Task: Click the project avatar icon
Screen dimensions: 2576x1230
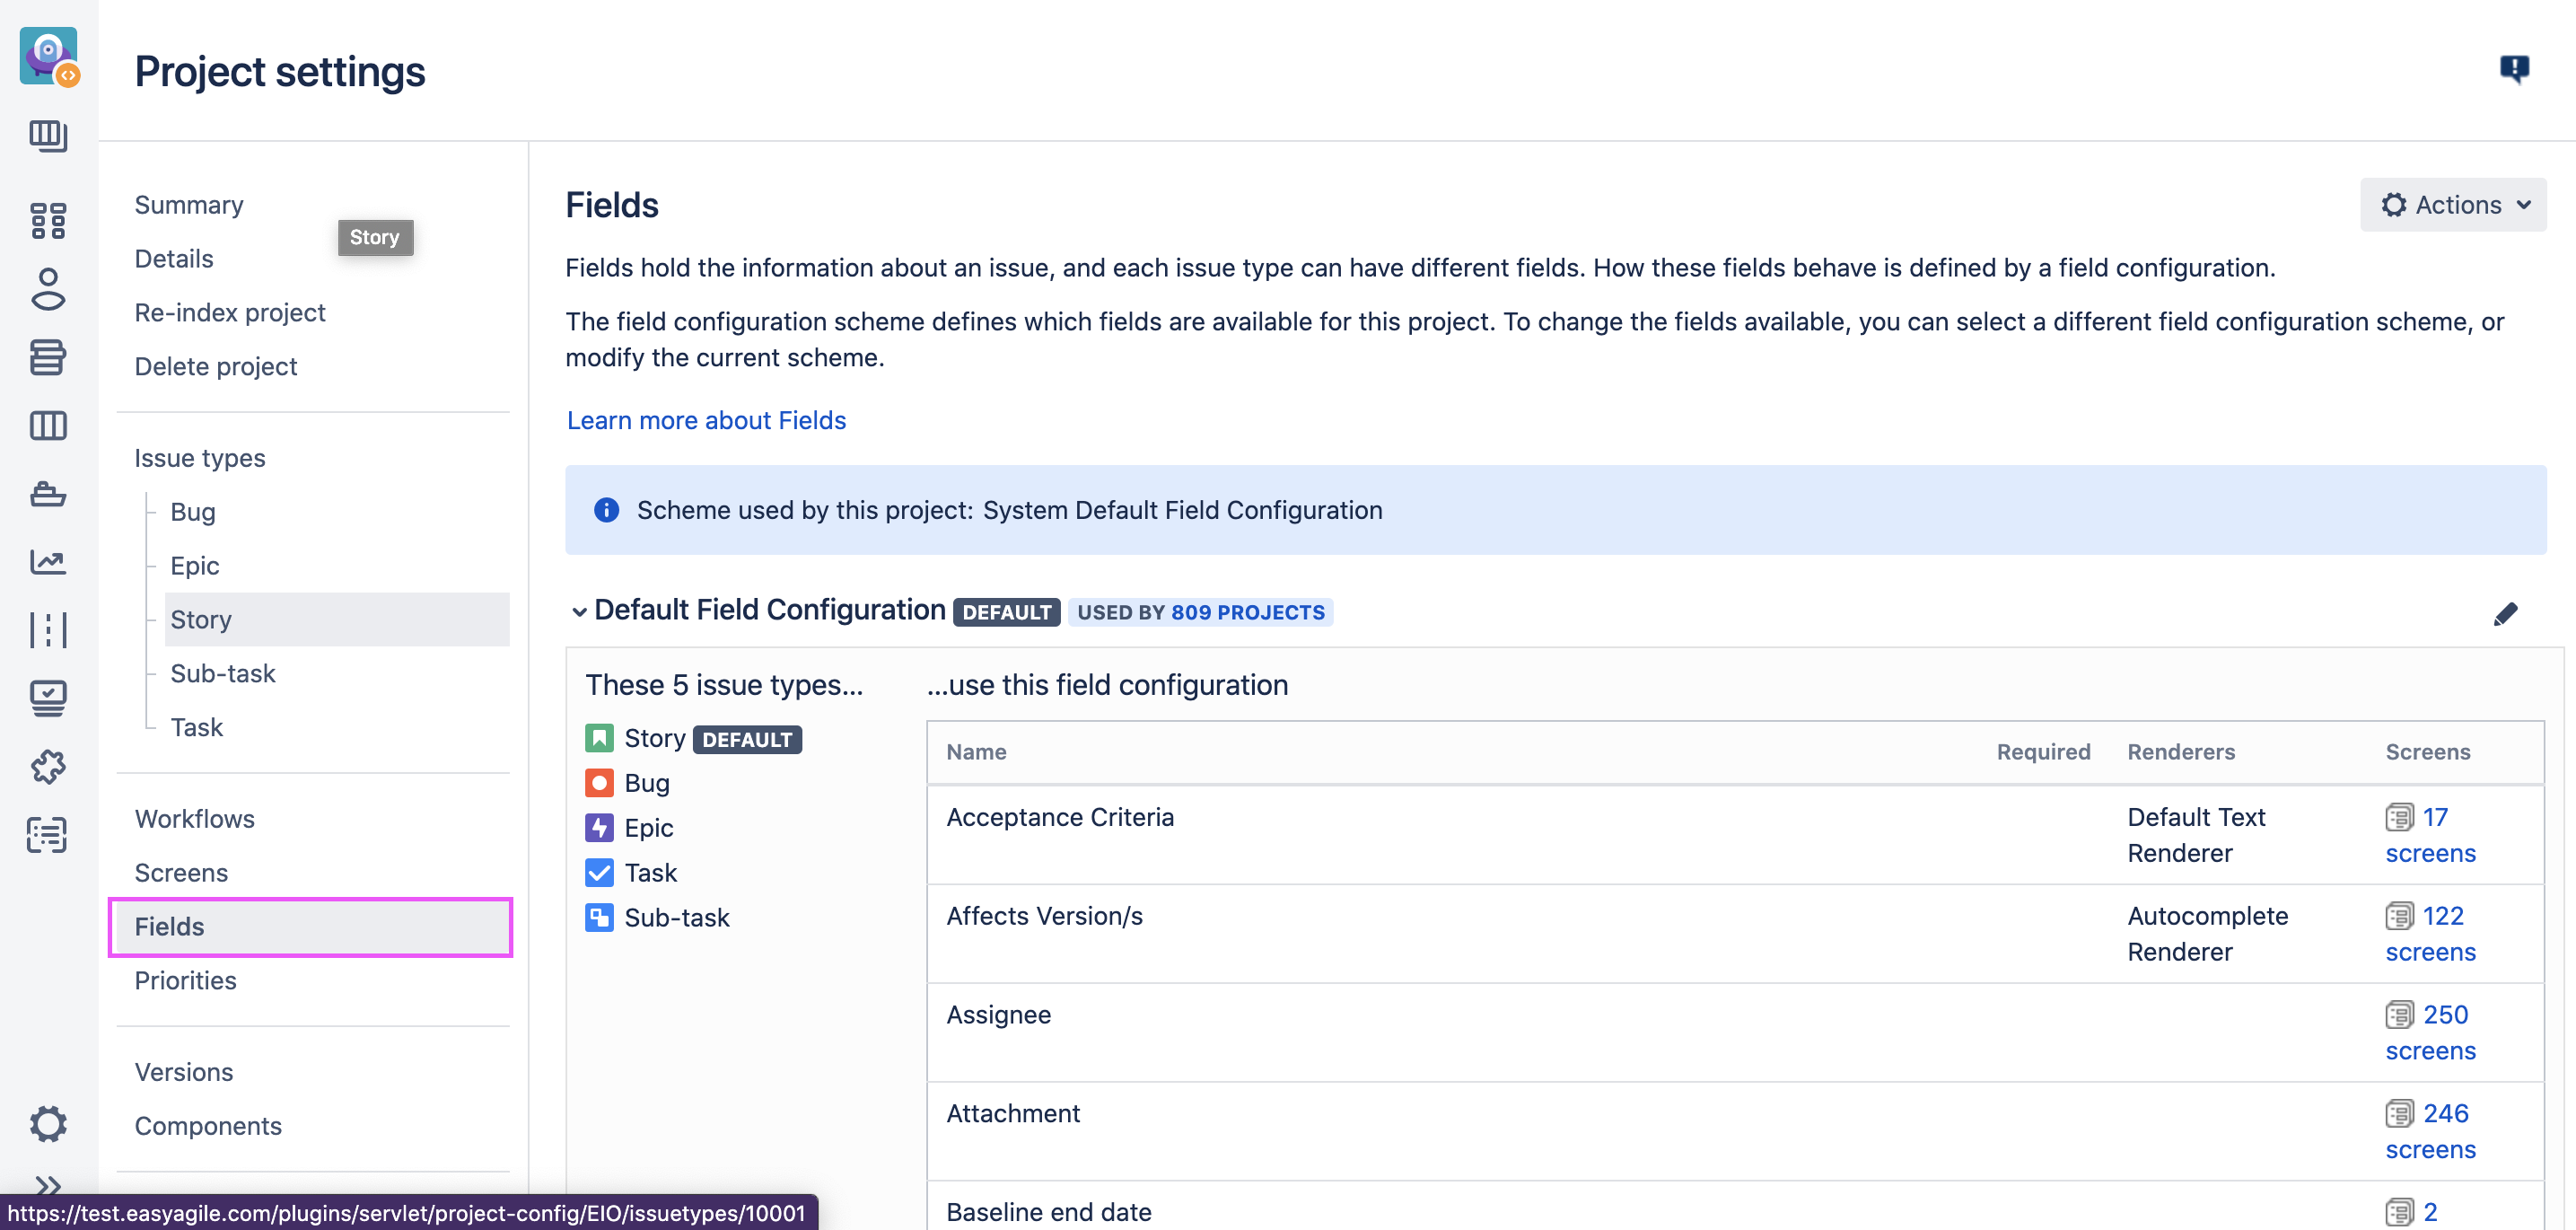Action: point(48,56)
